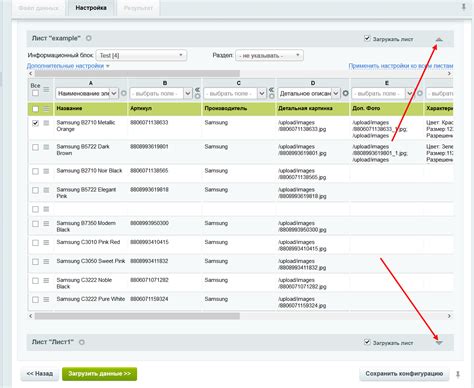474x388 pixels.
Task: Open row menu for Samsung C3010 Pink Red
Action: 46,243
